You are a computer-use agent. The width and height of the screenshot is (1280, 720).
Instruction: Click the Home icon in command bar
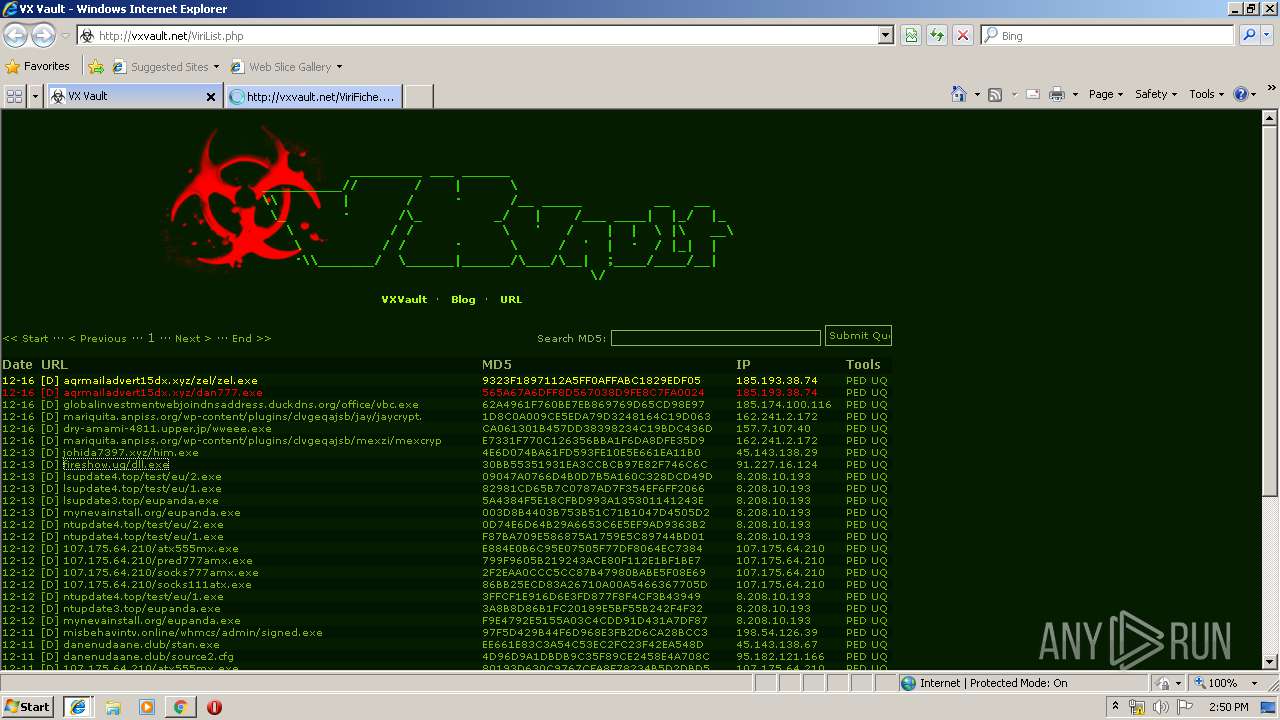[x=958, y=94]
